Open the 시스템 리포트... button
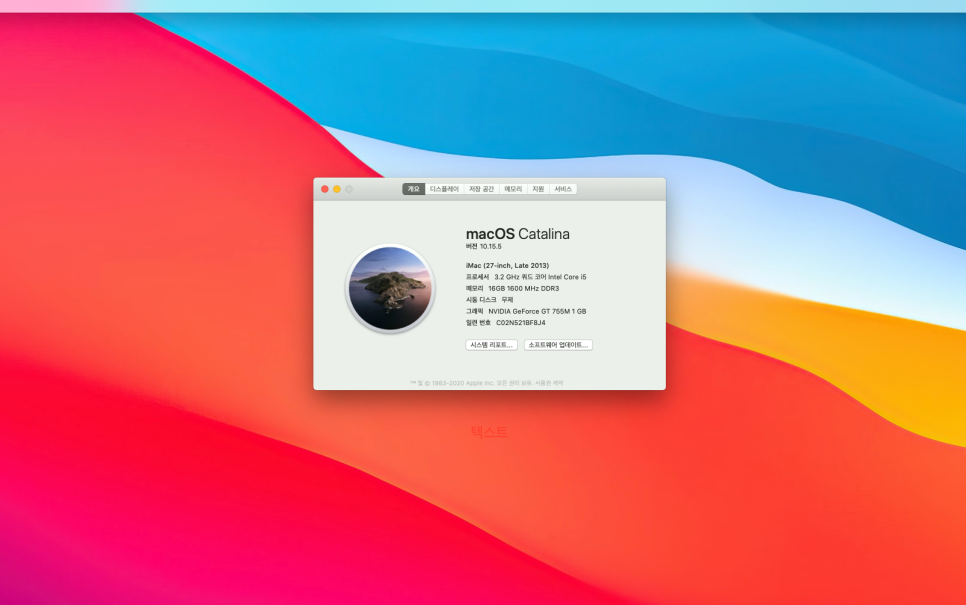966x605 pixels. tap(491, 345)
